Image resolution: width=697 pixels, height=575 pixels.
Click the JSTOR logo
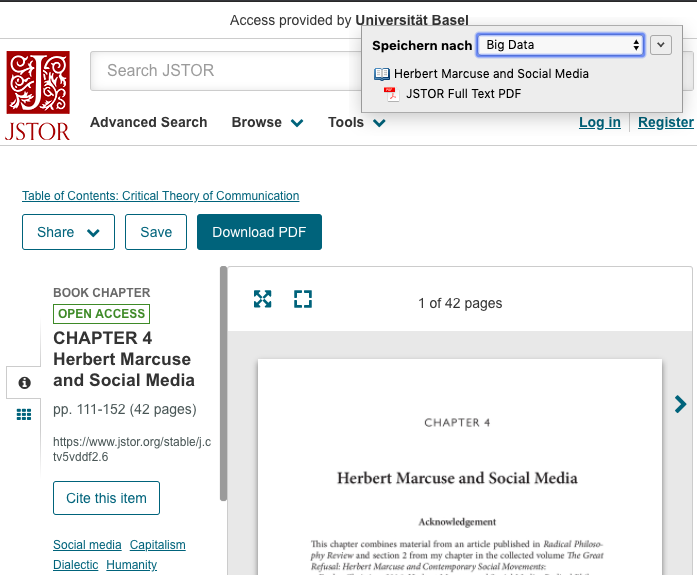pos(38,96)
